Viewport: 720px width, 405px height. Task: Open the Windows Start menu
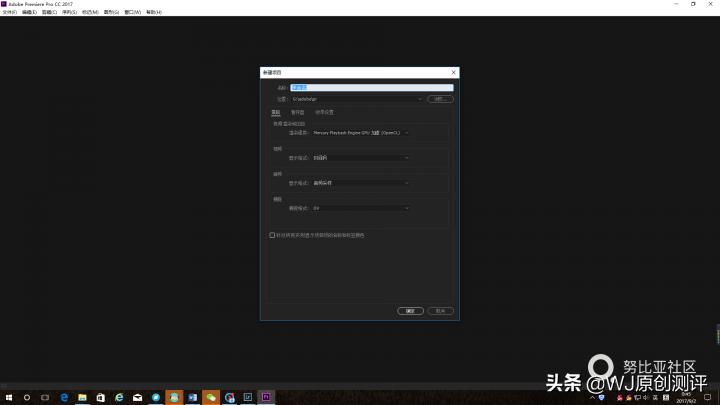pos(8,397)
